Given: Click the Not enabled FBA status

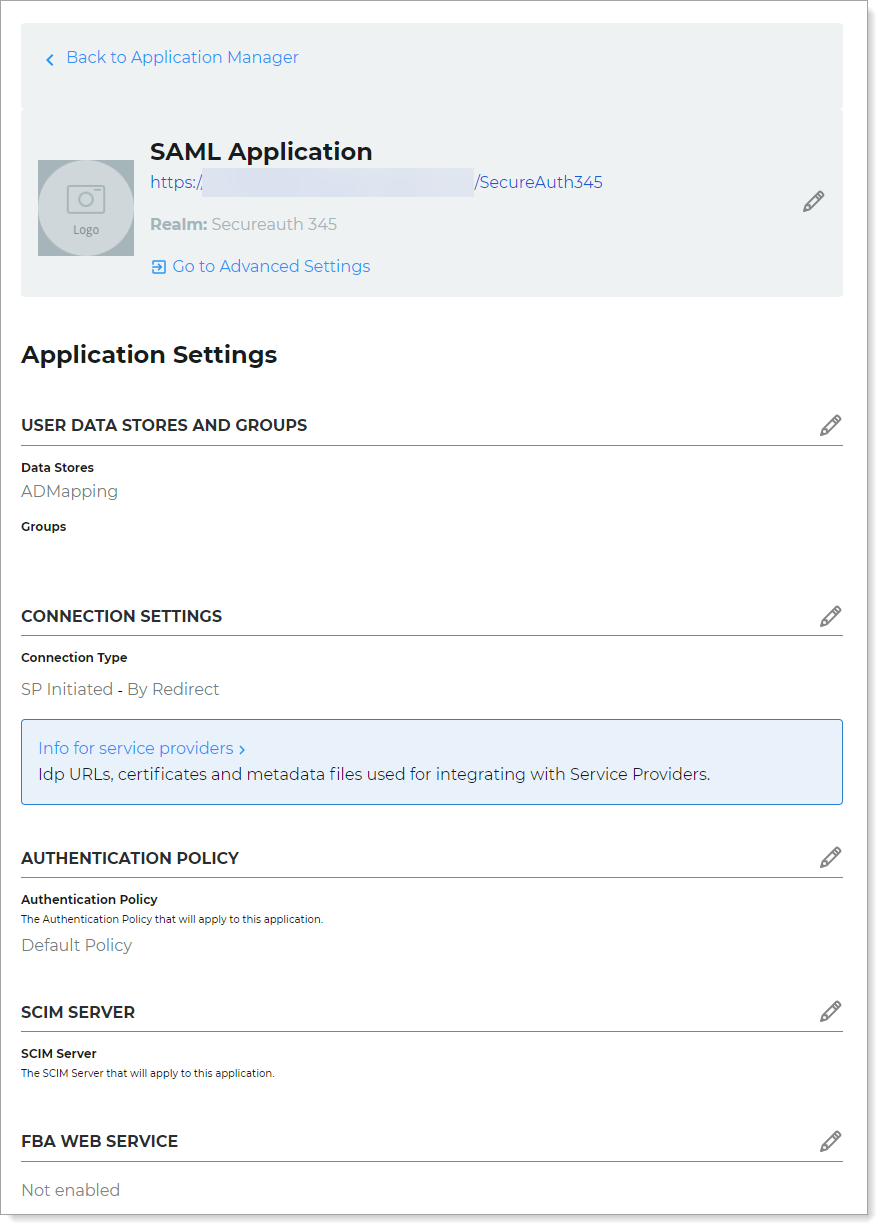Looking at the screenshot, I should tap(70, 1190).
